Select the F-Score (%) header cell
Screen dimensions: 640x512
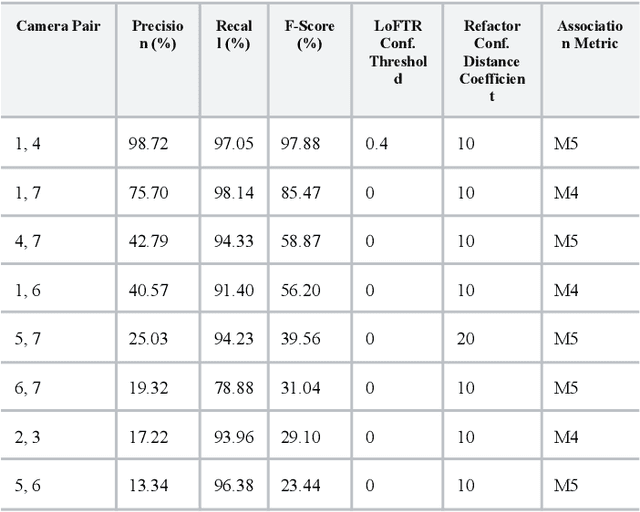click(x=309, y=35)
